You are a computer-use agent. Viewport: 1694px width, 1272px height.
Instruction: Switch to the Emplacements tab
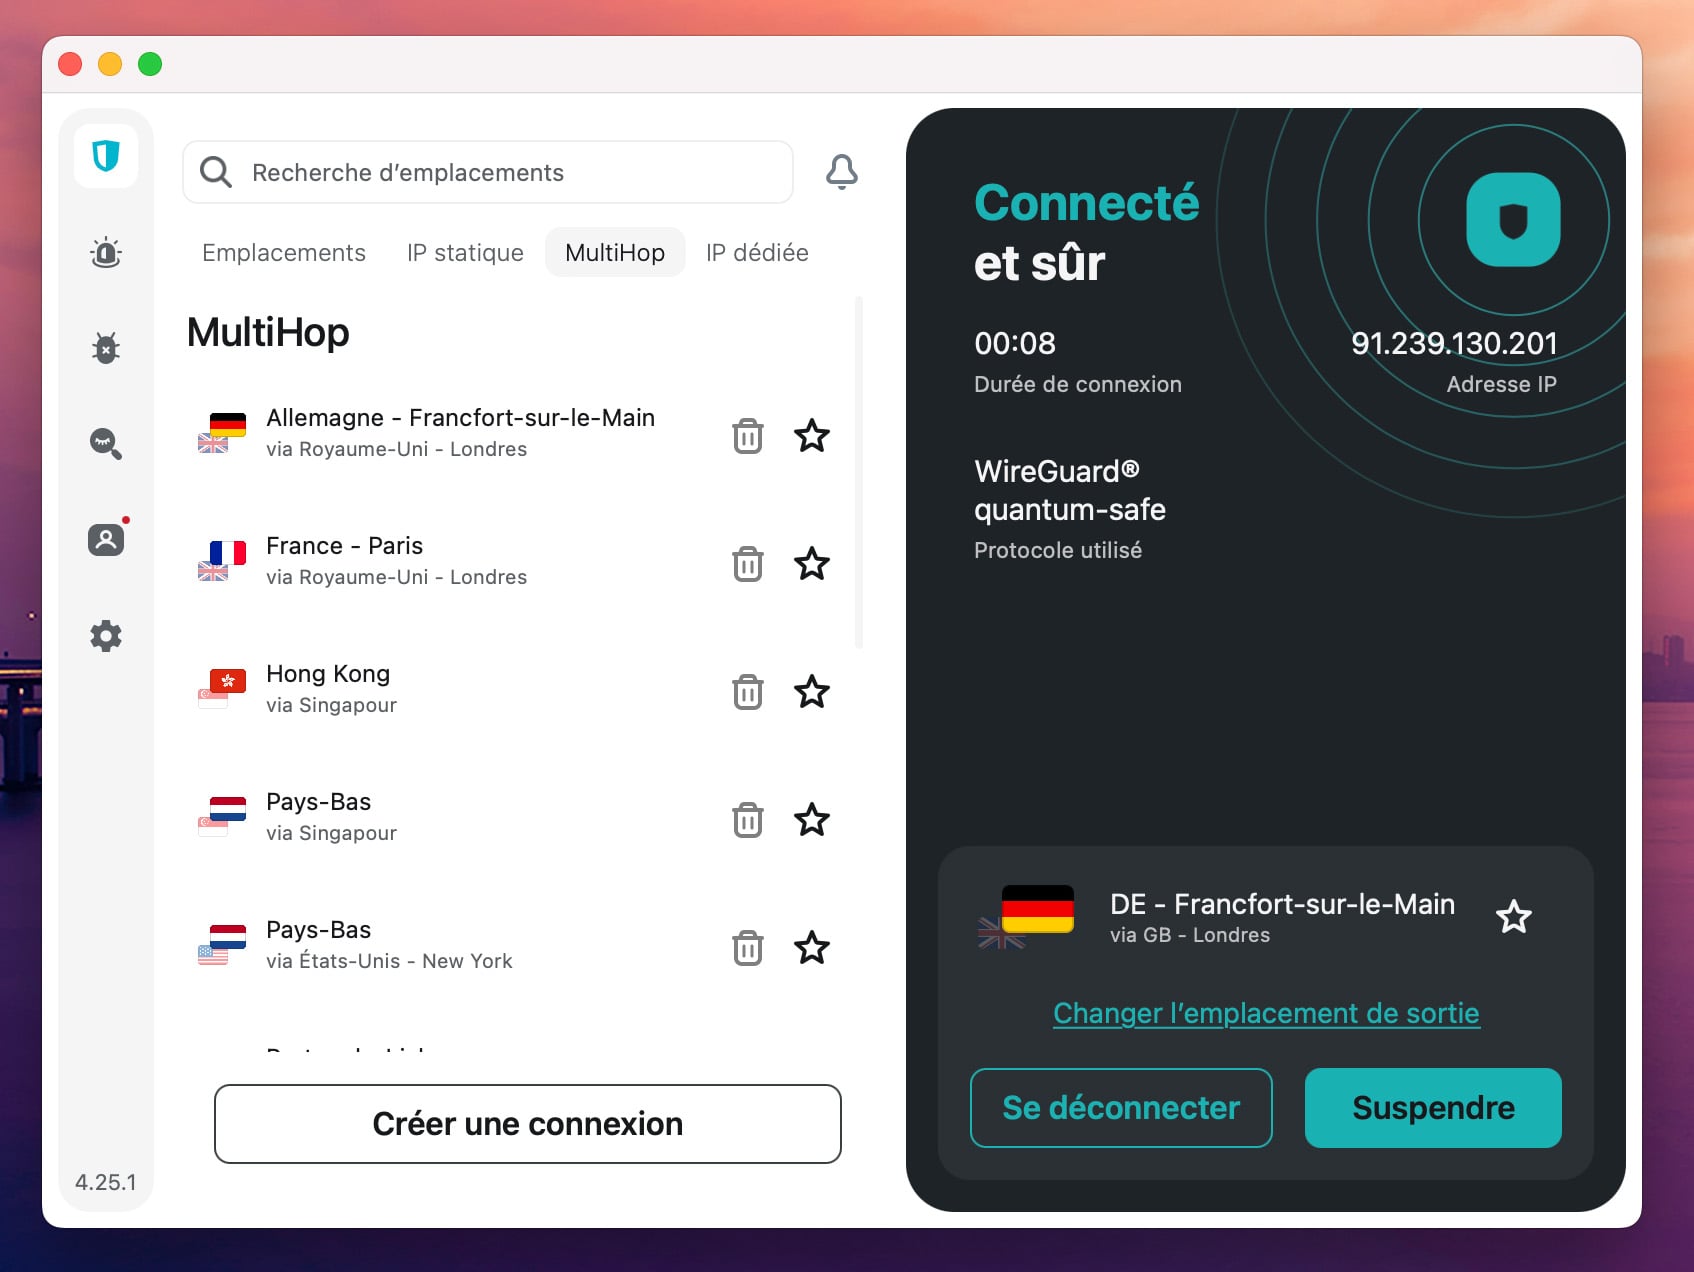(x=284, y=253)
